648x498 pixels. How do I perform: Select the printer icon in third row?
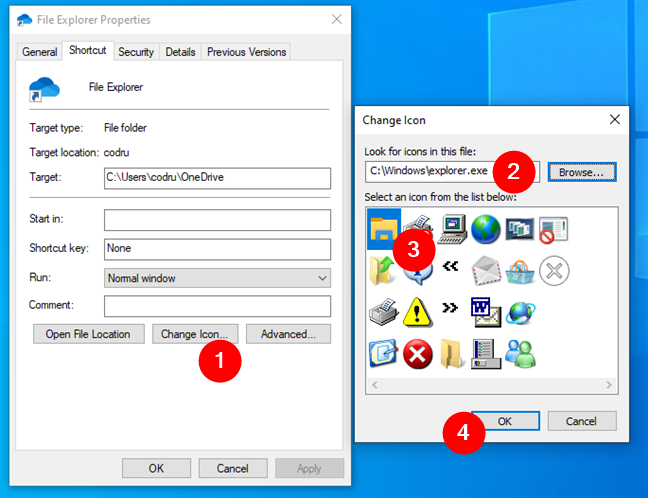coord(384,312)
